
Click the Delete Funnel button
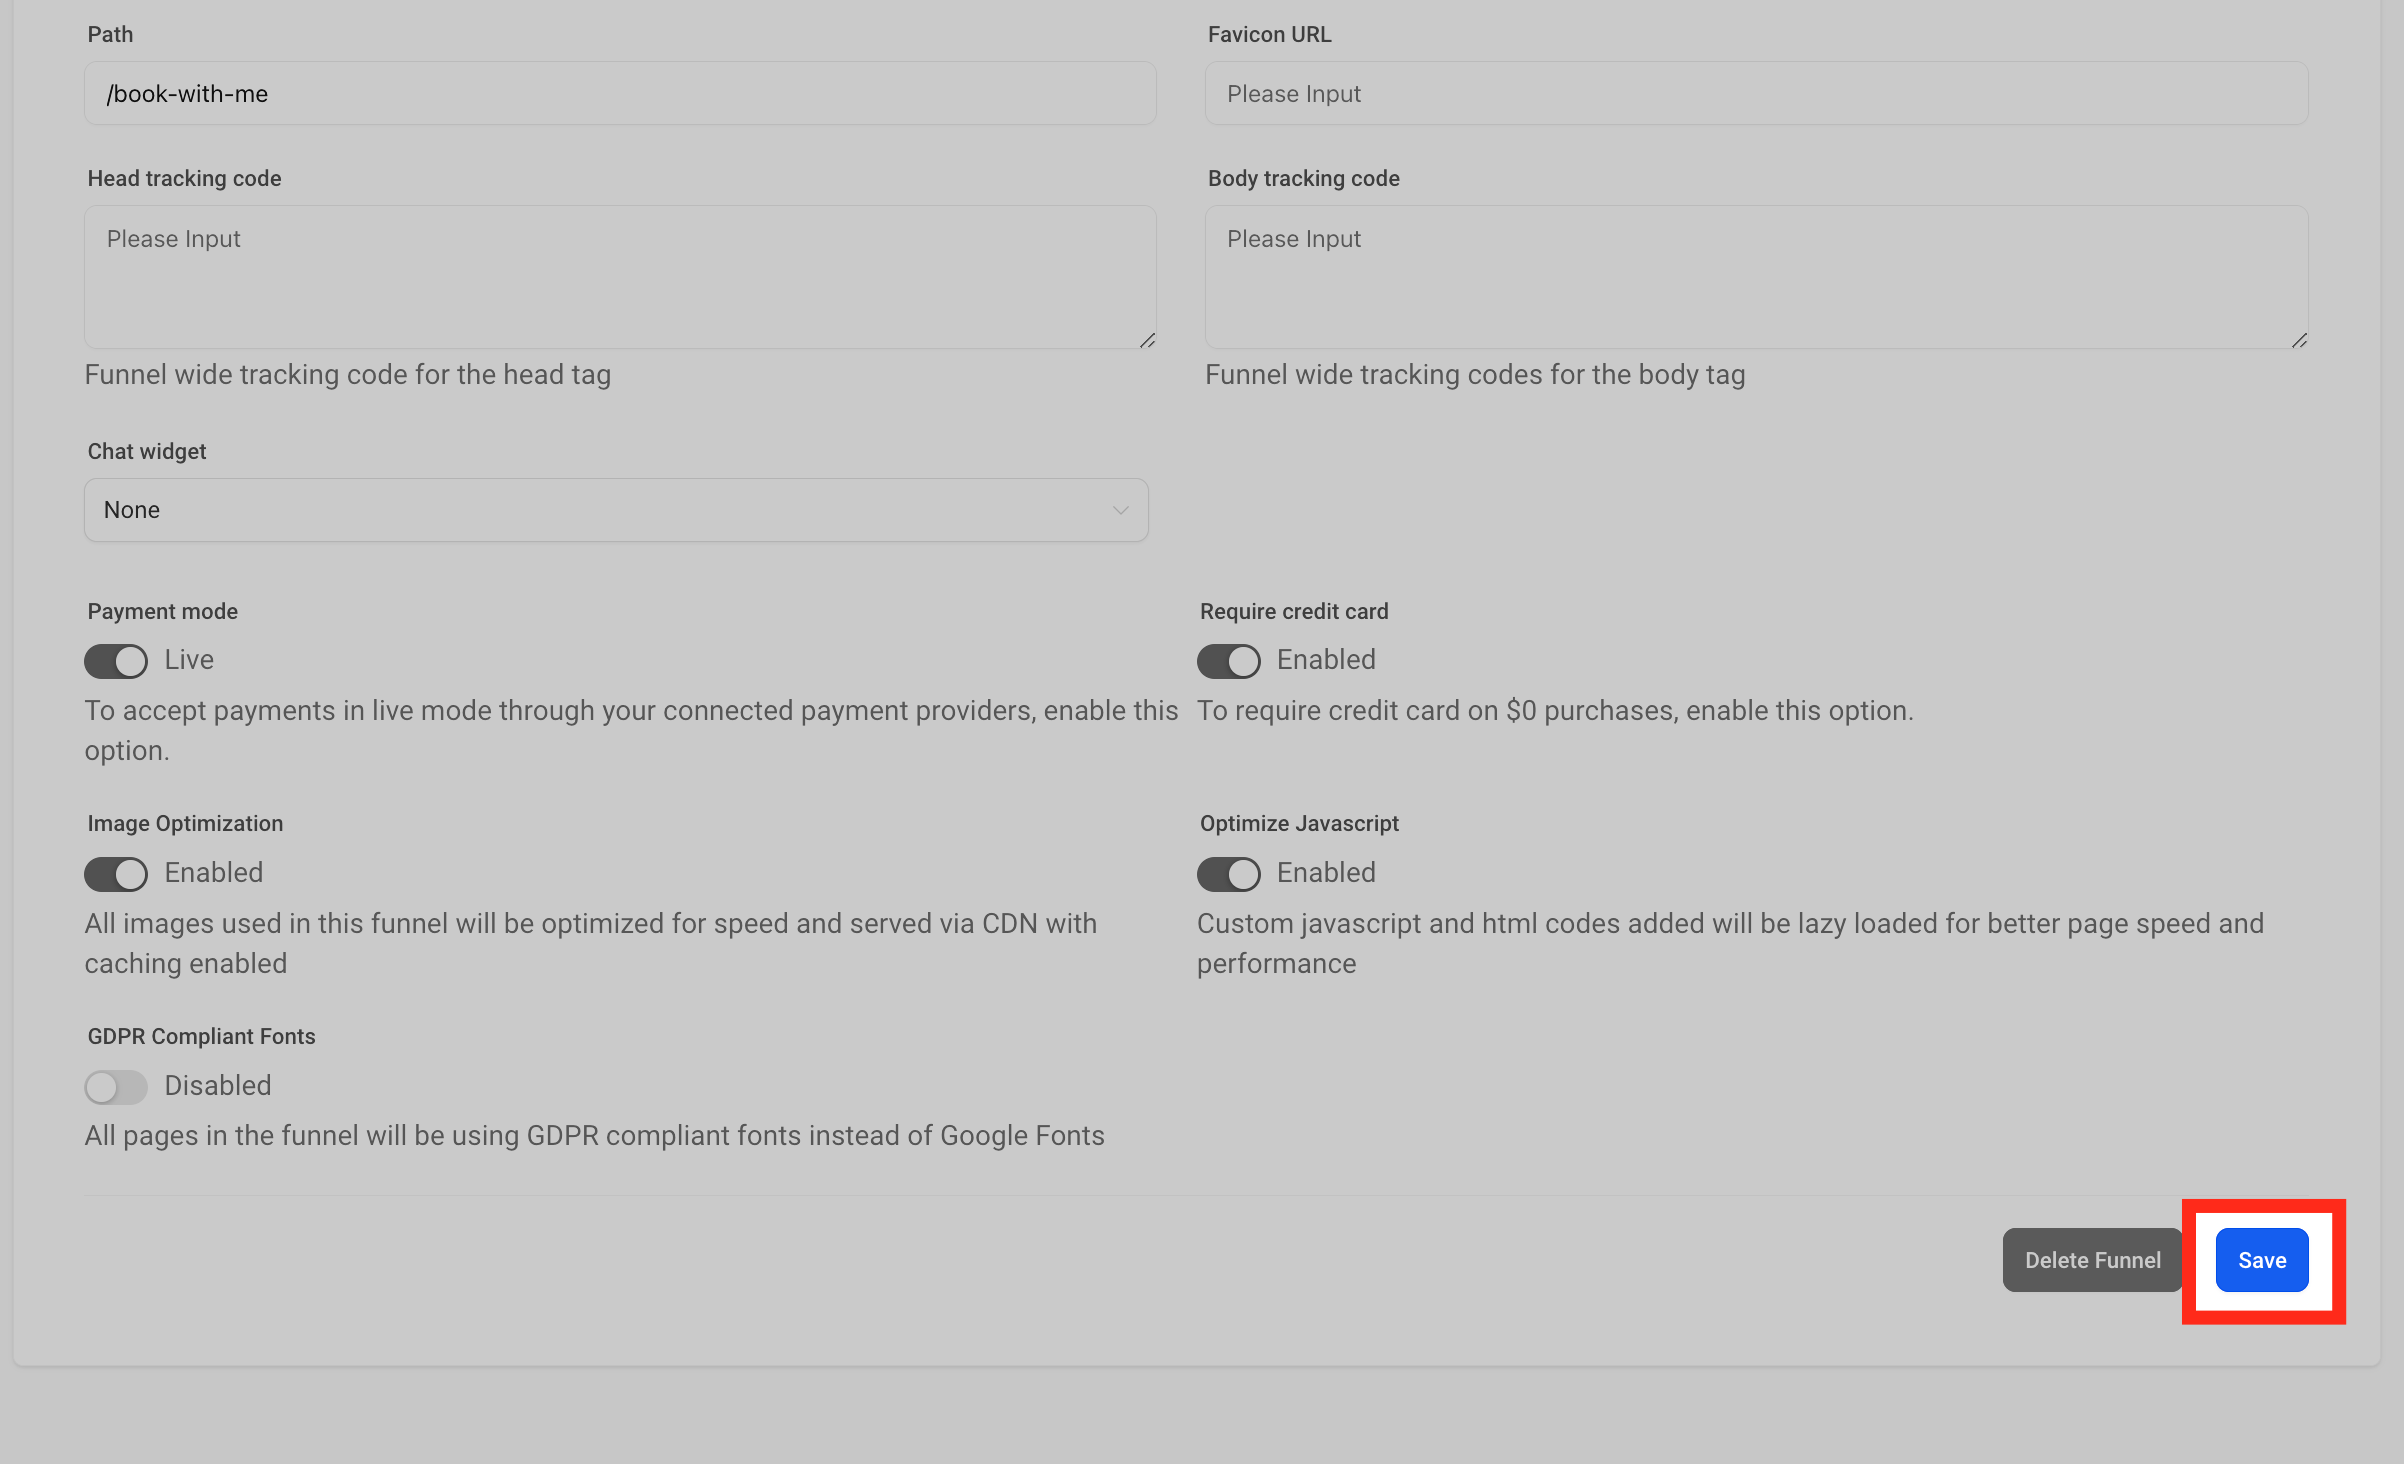[2092, 1259]
